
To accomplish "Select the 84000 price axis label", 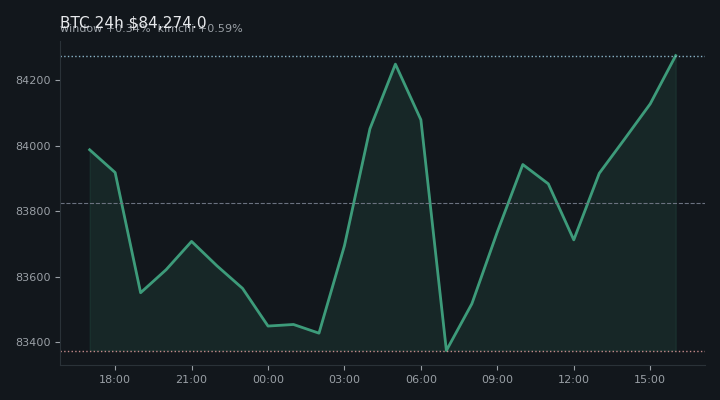I will 33,146.
